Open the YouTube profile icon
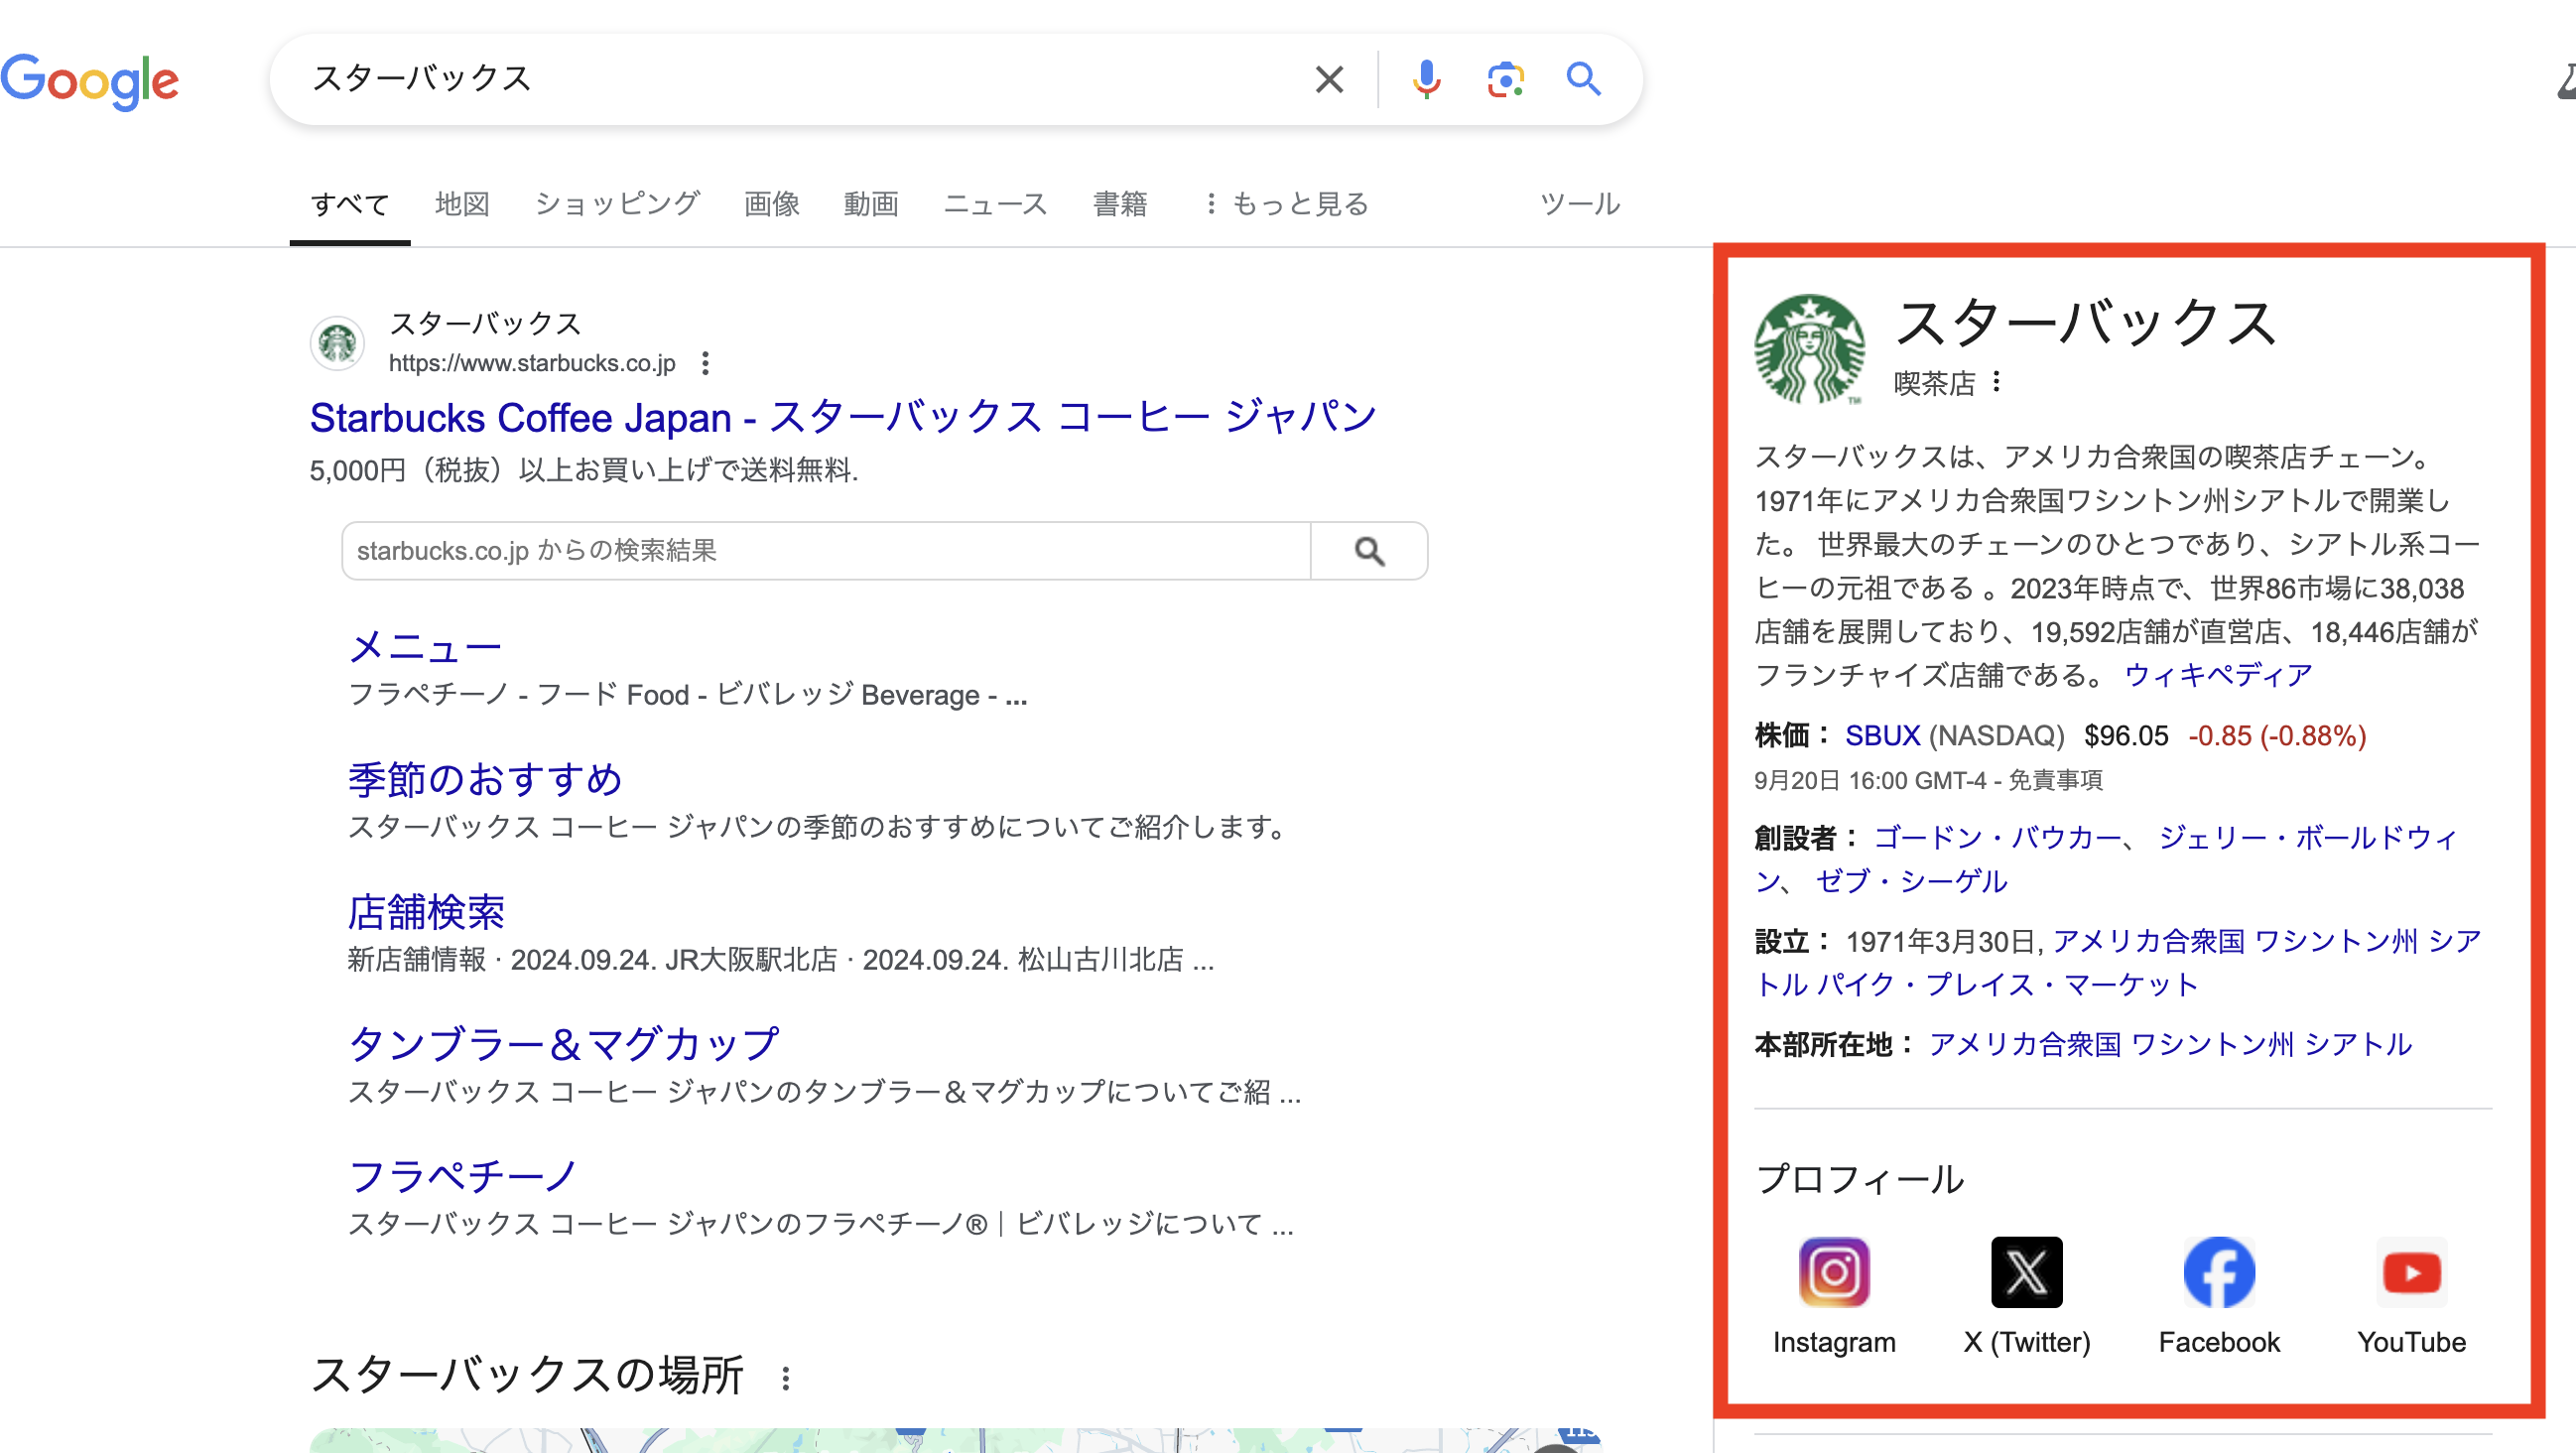The height and width of the screenshot is (1453, 2576). tap(2412, 1272)
